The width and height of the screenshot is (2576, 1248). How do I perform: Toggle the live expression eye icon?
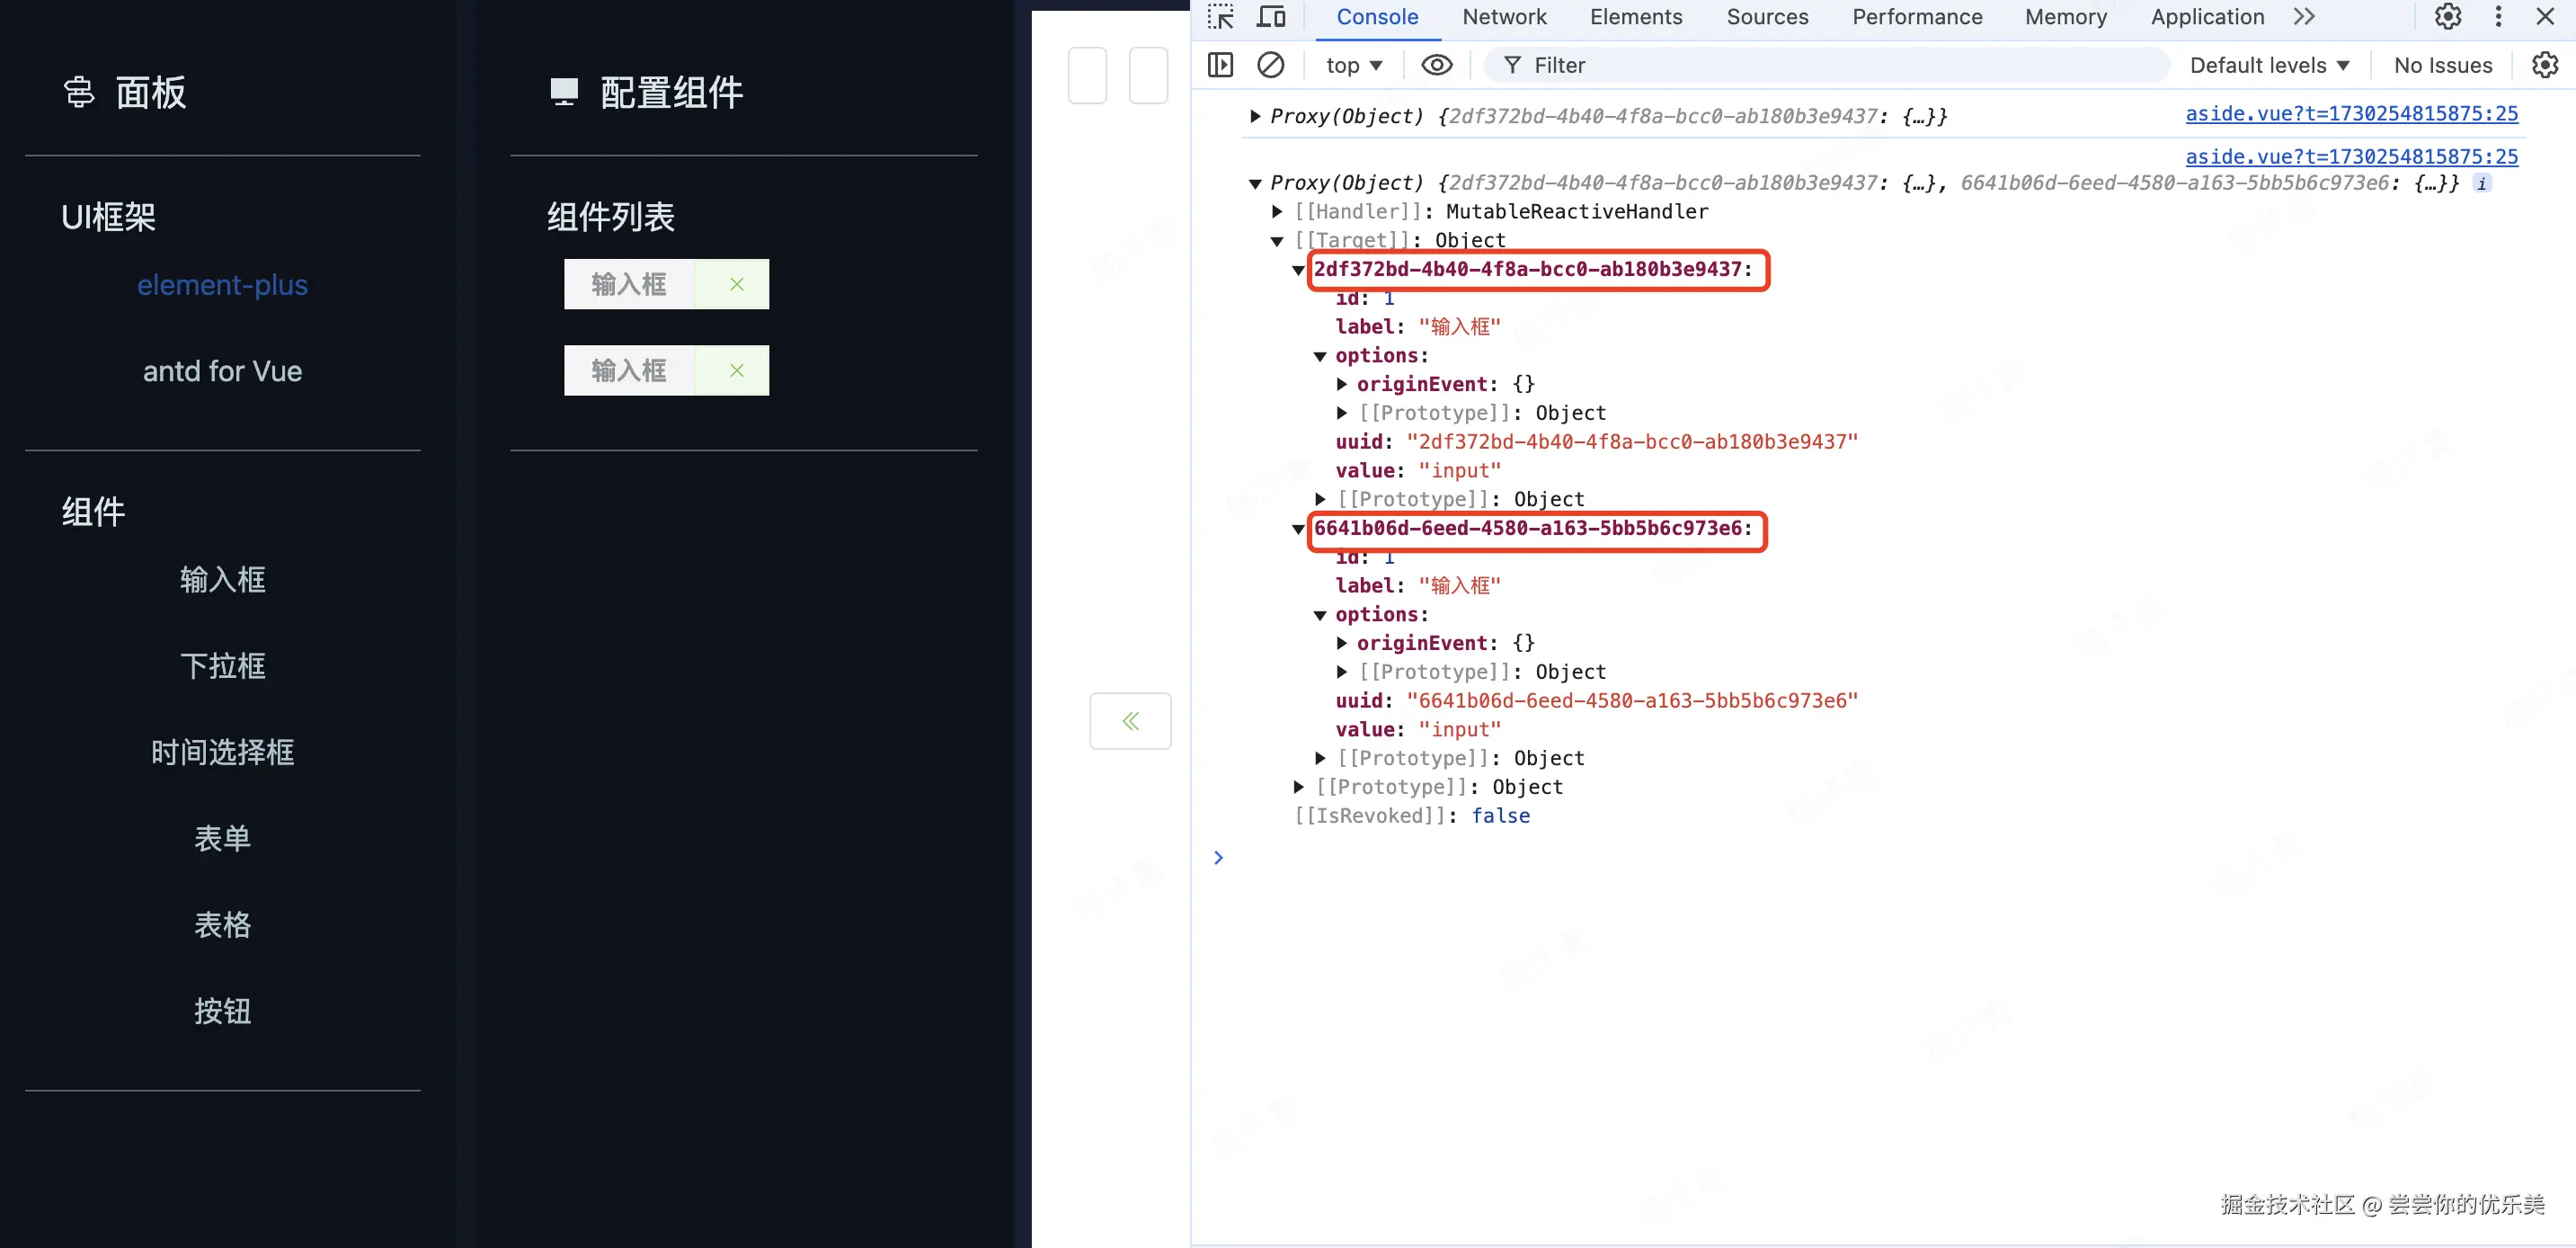[1437, 65]
